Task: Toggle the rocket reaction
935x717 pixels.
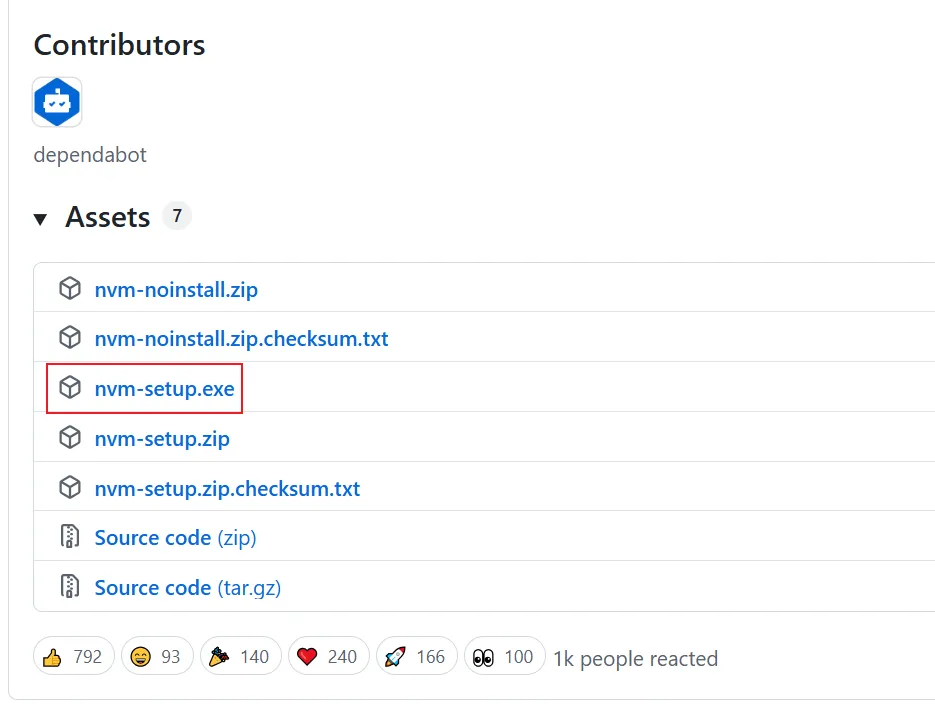Action: coord(416,657)
